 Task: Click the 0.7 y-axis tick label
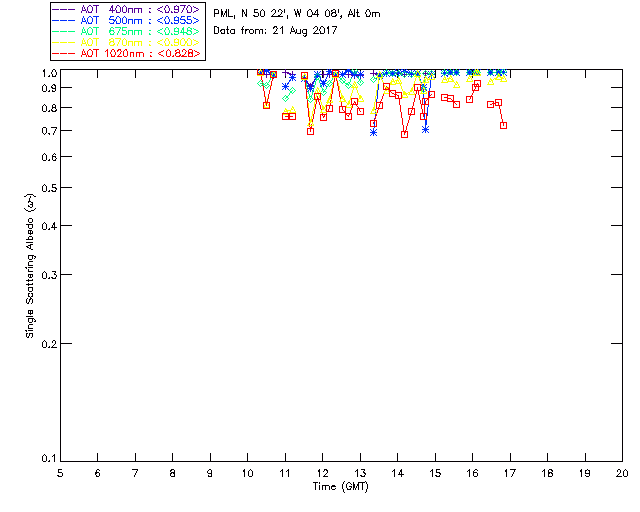click(x=49, y=131)
